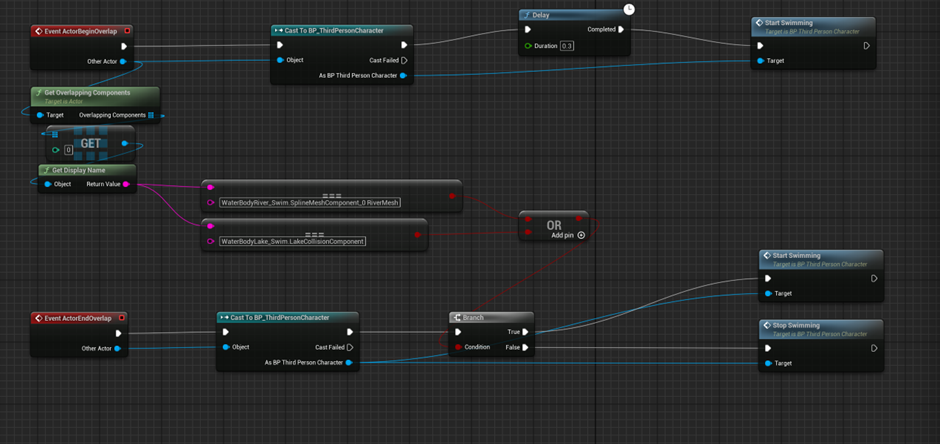Viewport: 940px width, 444px height.
Task: Click the latent clock icon on Delay node
Action: (628, 9)
